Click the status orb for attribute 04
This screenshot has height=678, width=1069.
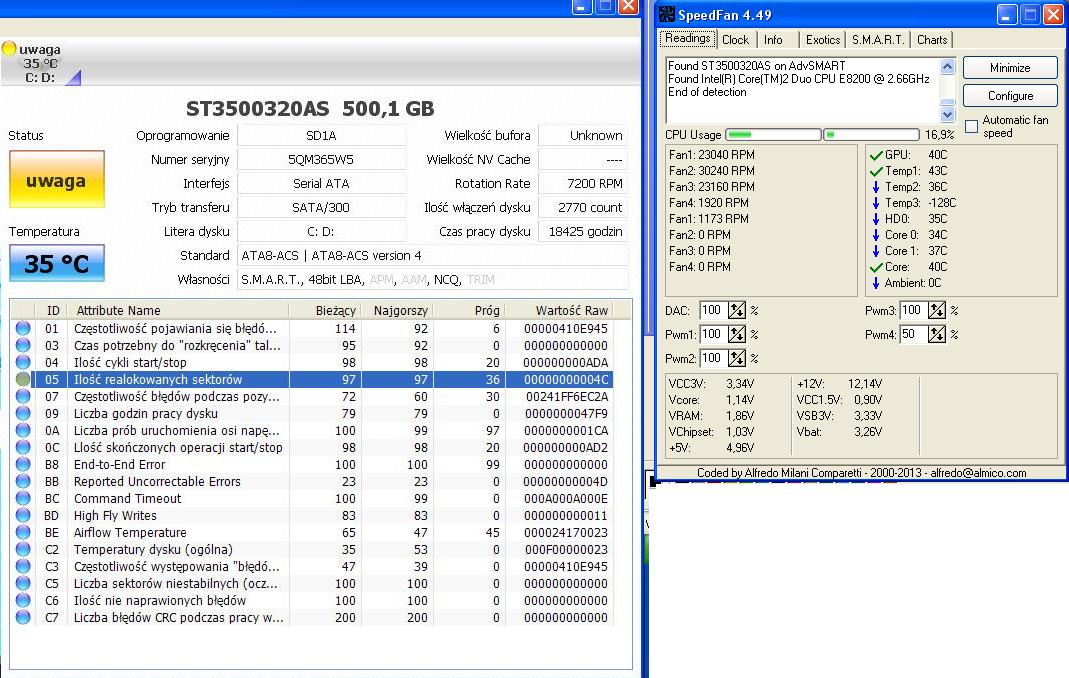[x=23, y=362]
